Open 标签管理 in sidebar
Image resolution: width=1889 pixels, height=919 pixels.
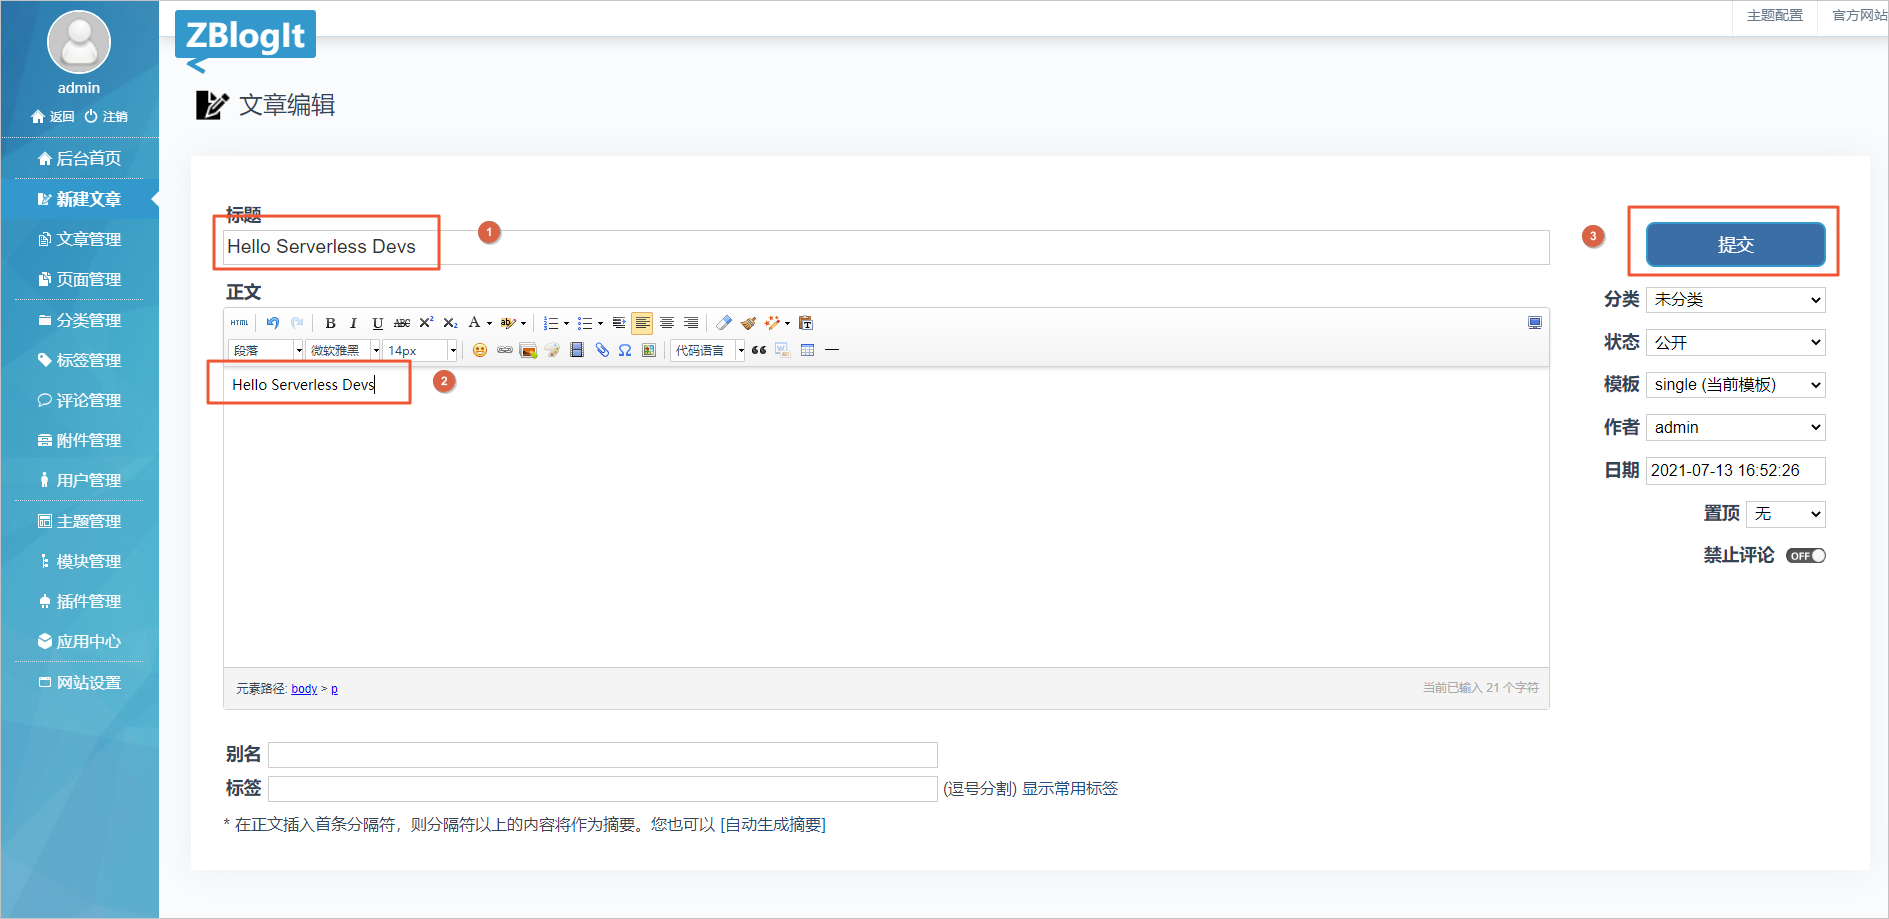(79, 360)
